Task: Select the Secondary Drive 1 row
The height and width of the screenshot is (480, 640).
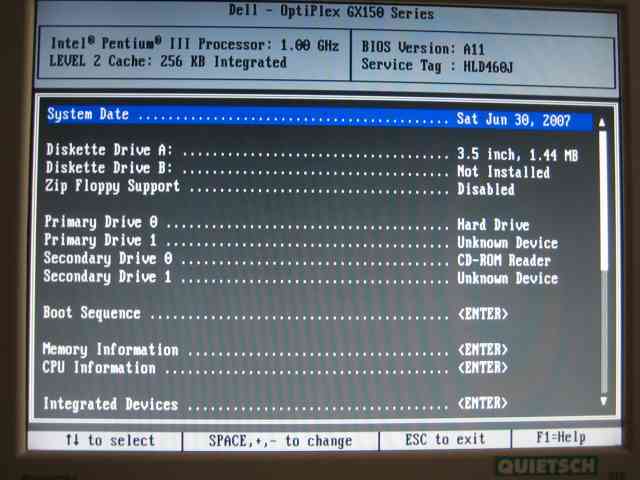Action: pyautogui.click(x=301, y=278)
